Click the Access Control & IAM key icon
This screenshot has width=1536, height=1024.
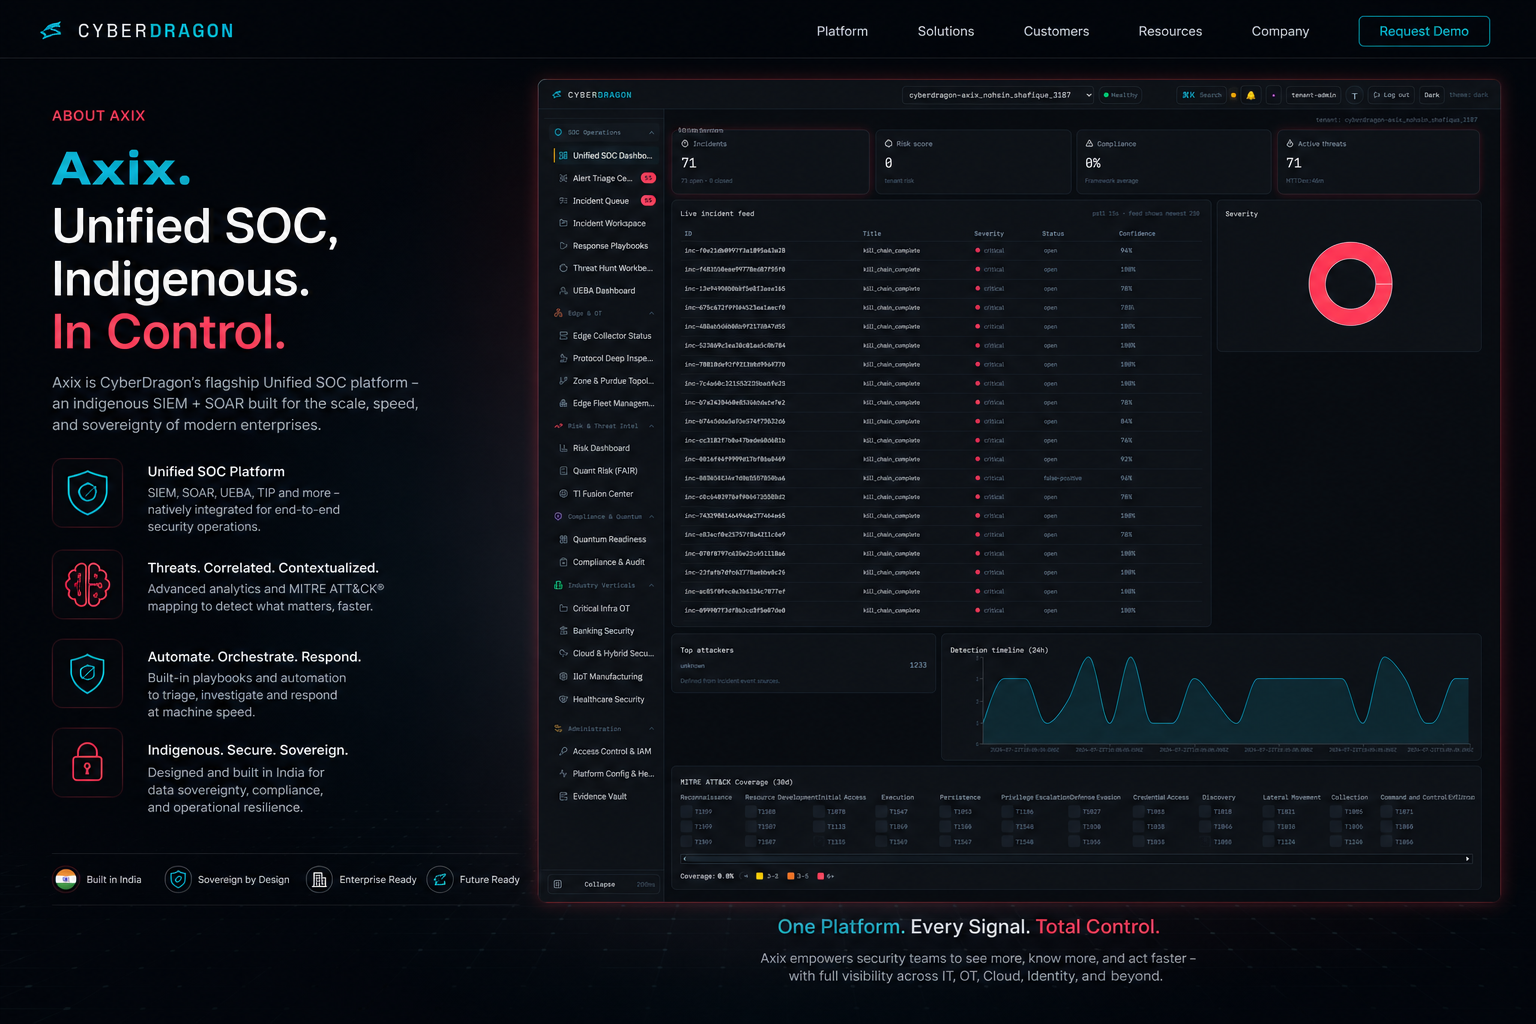pyautogui.click(x=563, y=751)
